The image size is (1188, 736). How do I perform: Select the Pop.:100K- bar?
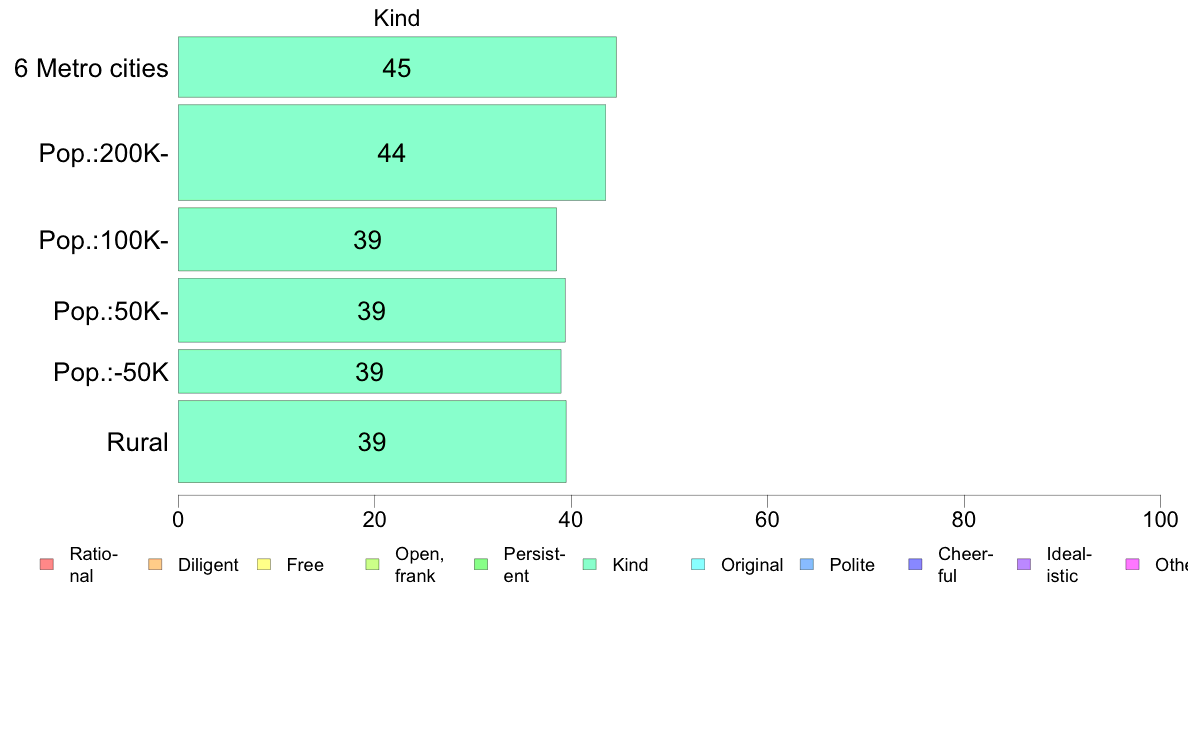pos(367,239)
